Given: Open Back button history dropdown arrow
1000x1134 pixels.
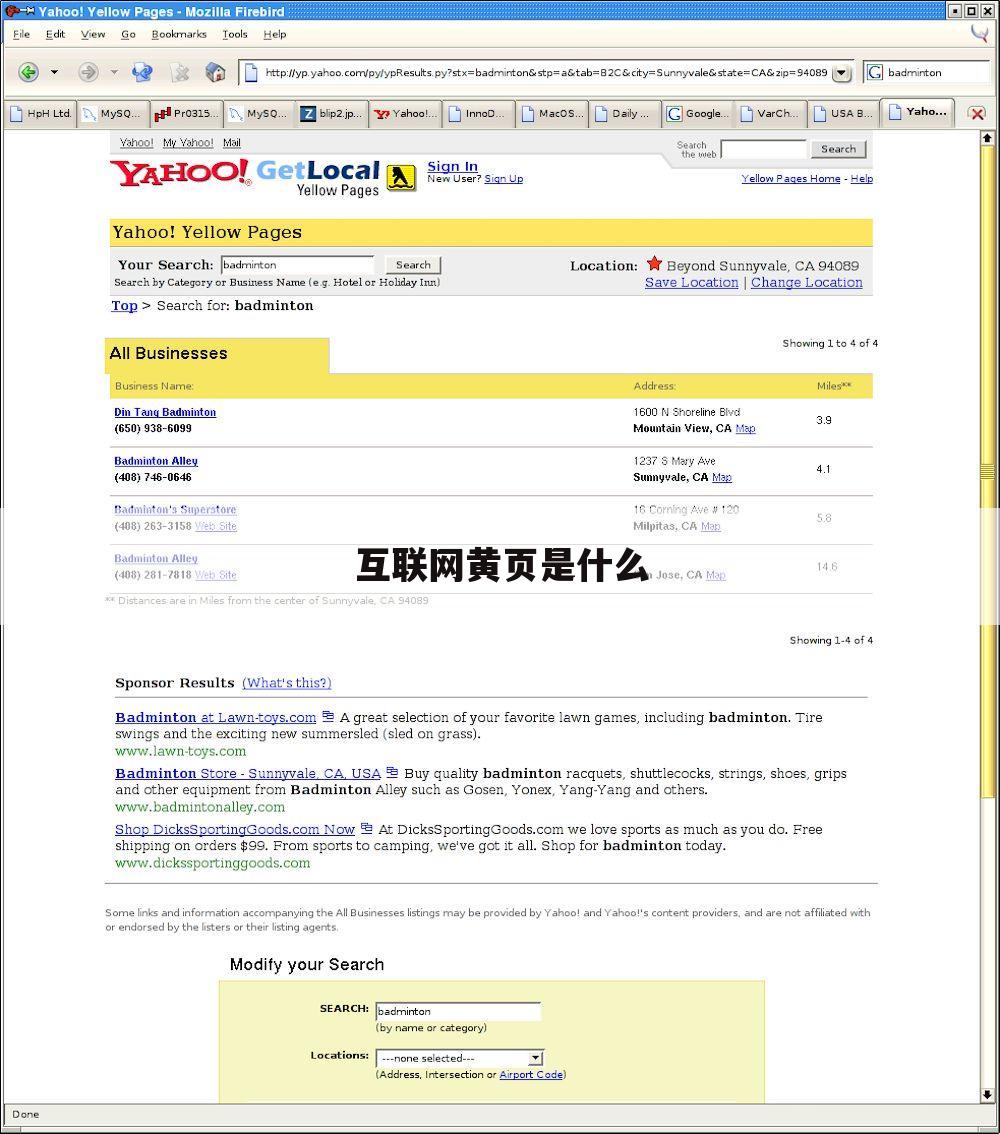Looking at the screenshot, I should tap(54, 72).
